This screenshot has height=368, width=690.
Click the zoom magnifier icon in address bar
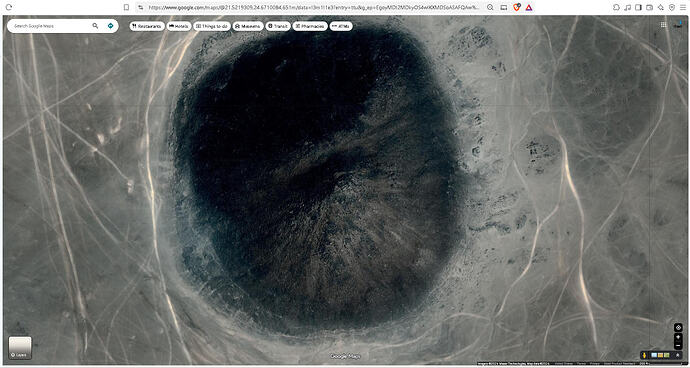(490, 7)
